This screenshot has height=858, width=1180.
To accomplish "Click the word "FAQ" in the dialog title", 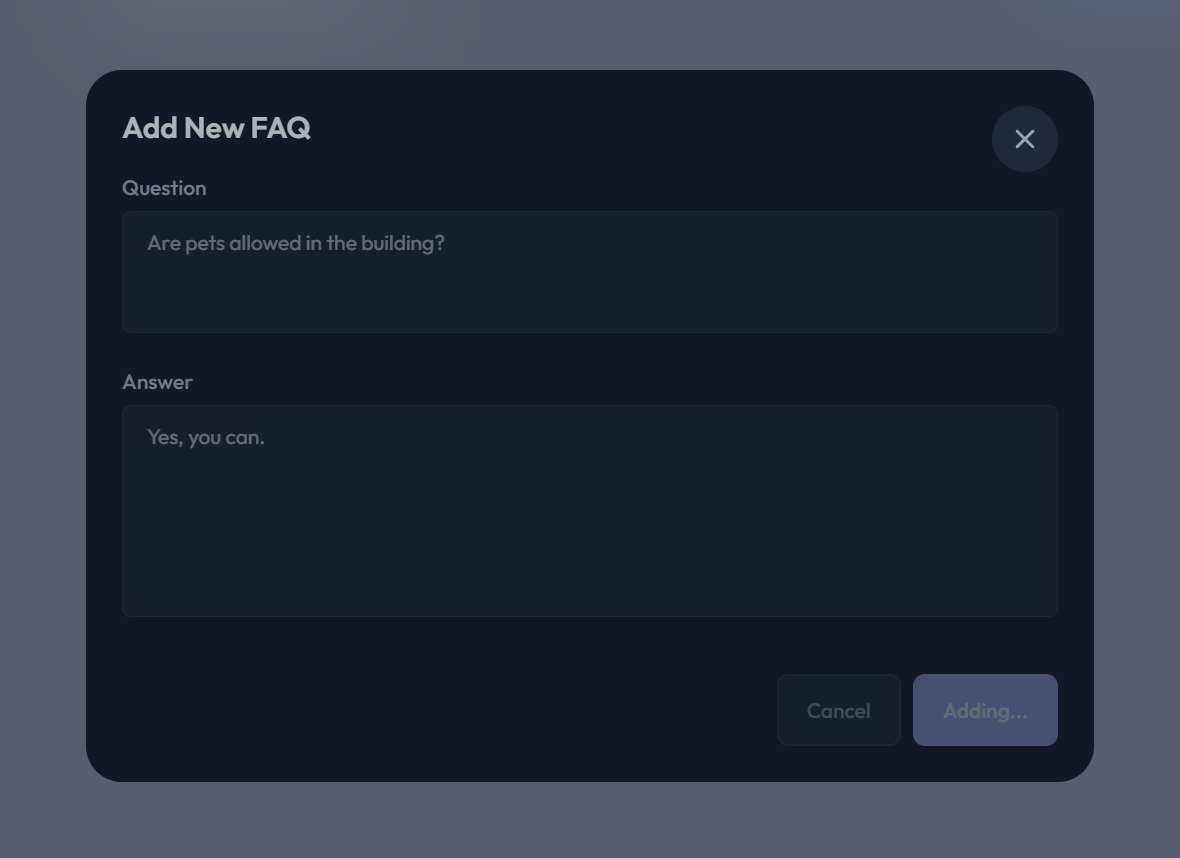I will tap(280, 128).
